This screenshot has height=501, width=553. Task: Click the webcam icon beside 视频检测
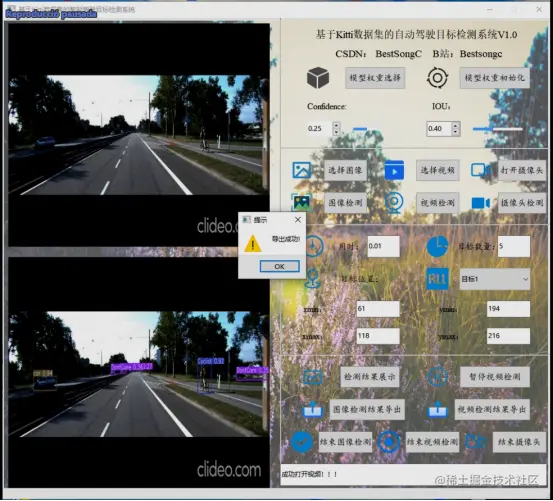394,202
